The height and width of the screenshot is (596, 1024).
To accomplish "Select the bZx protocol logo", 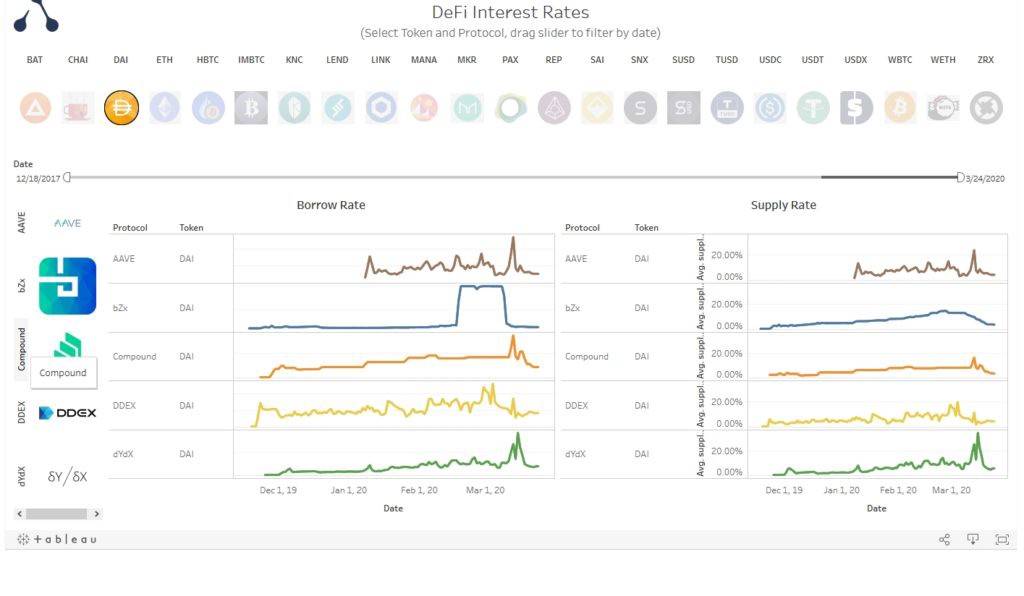I will (x=67, y=286).
